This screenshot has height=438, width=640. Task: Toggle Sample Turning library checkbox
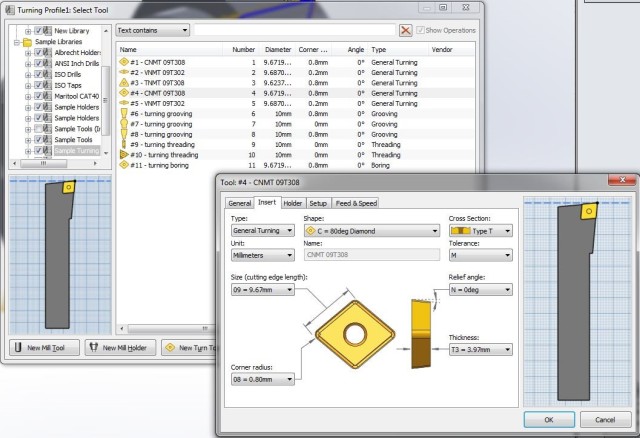pos(38,151)
